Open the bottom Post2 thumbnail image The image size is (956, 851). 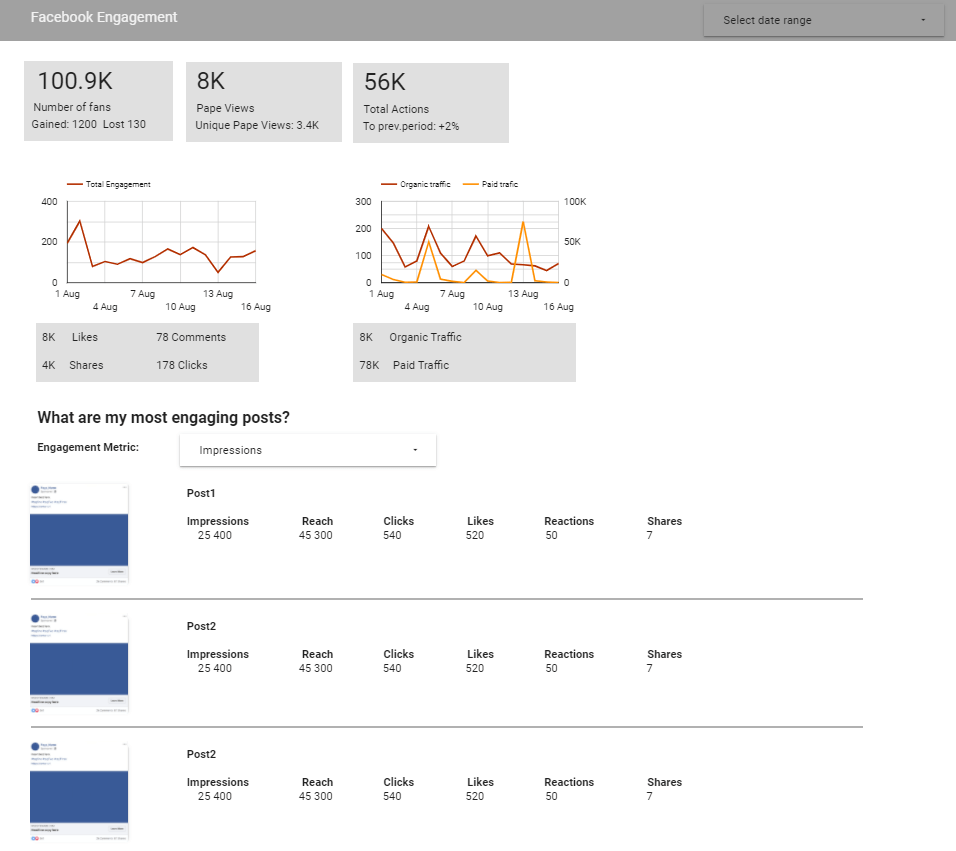pyautogui.click(x=79, y=791)
